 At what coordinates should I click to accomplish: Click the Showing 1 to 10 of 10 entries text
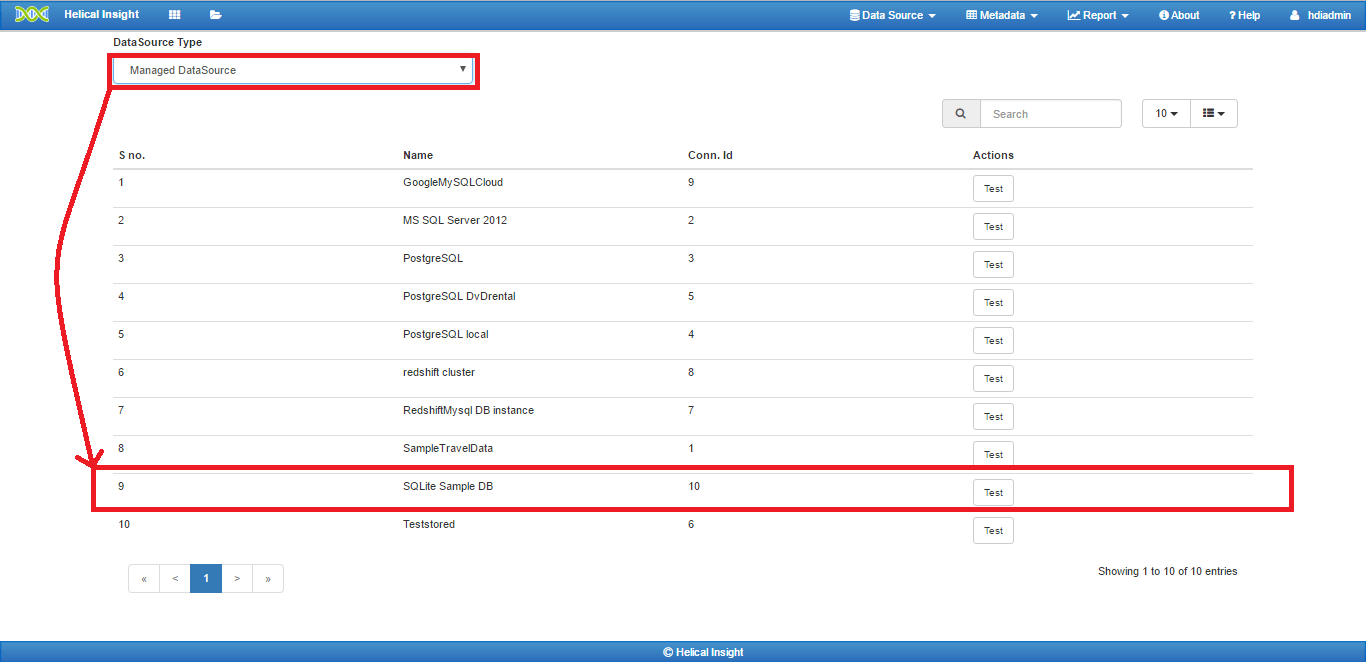pyautogui.click(x=1168, y=571)
